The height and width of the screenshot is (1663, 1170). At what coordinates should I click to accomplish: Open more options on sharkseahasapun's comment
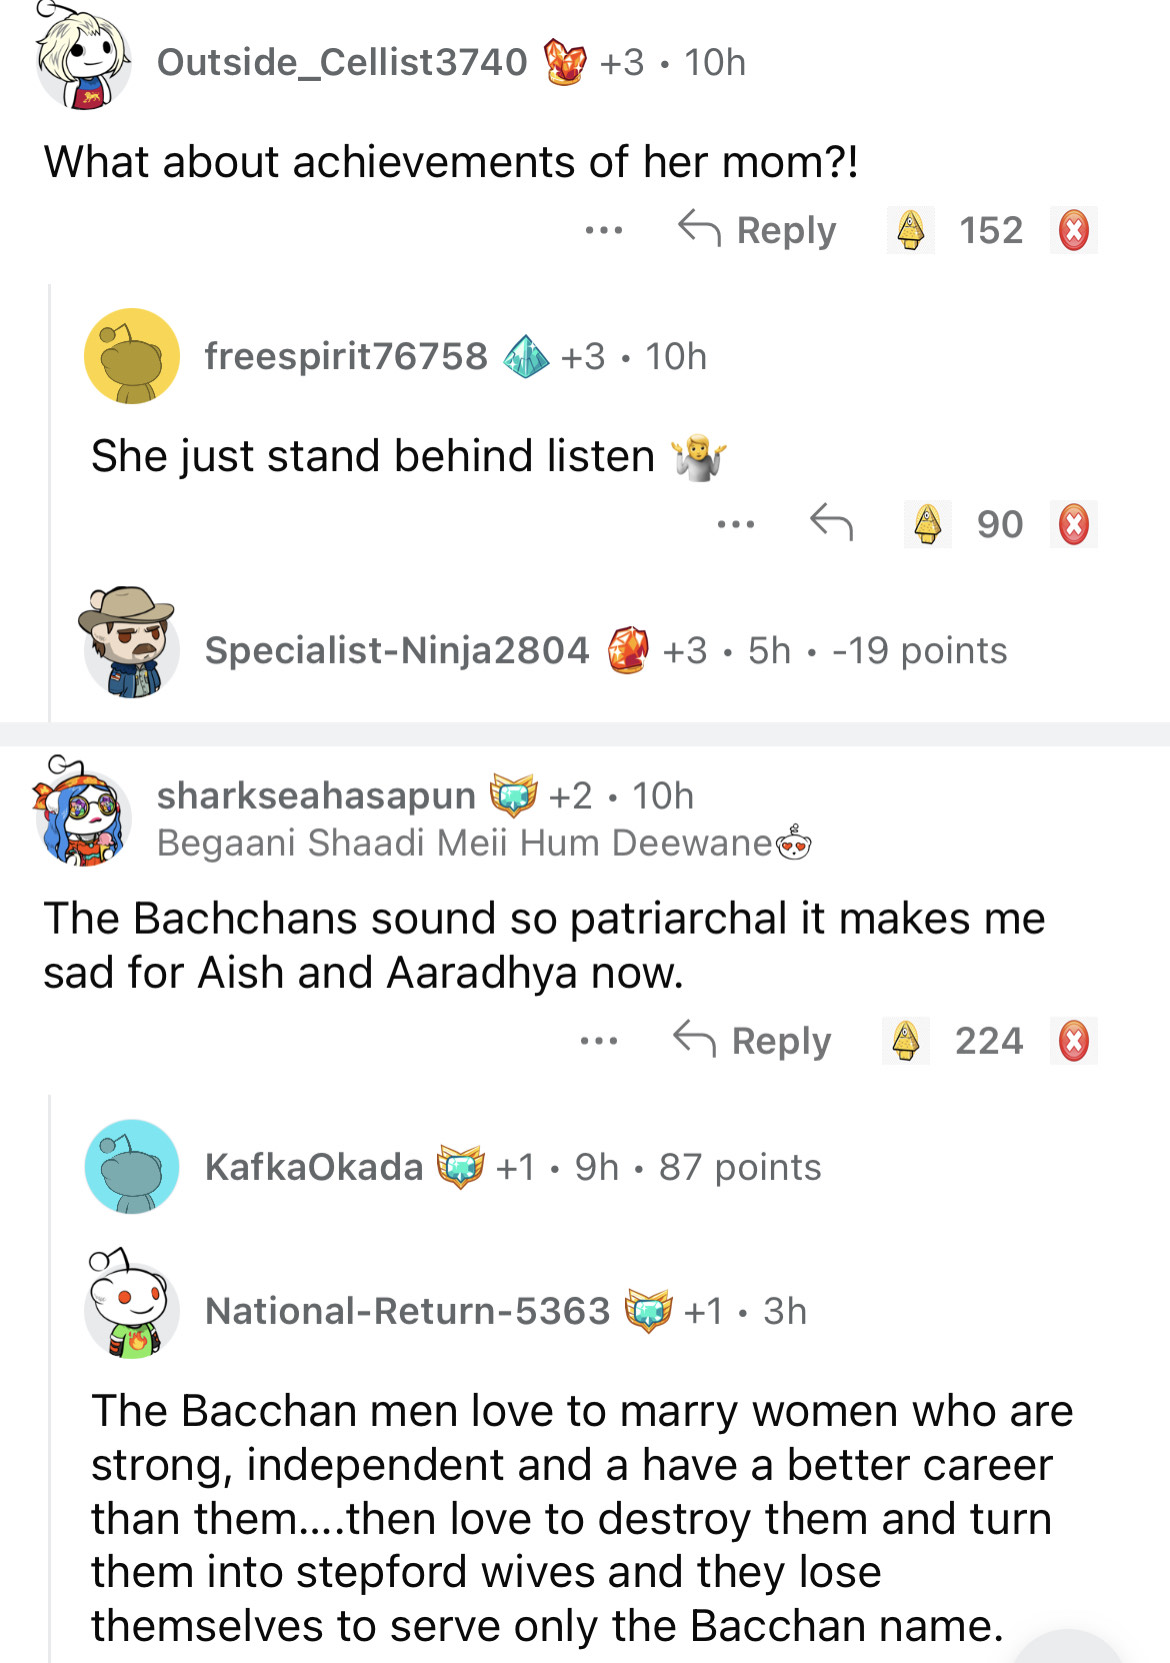click(599, 1041)
